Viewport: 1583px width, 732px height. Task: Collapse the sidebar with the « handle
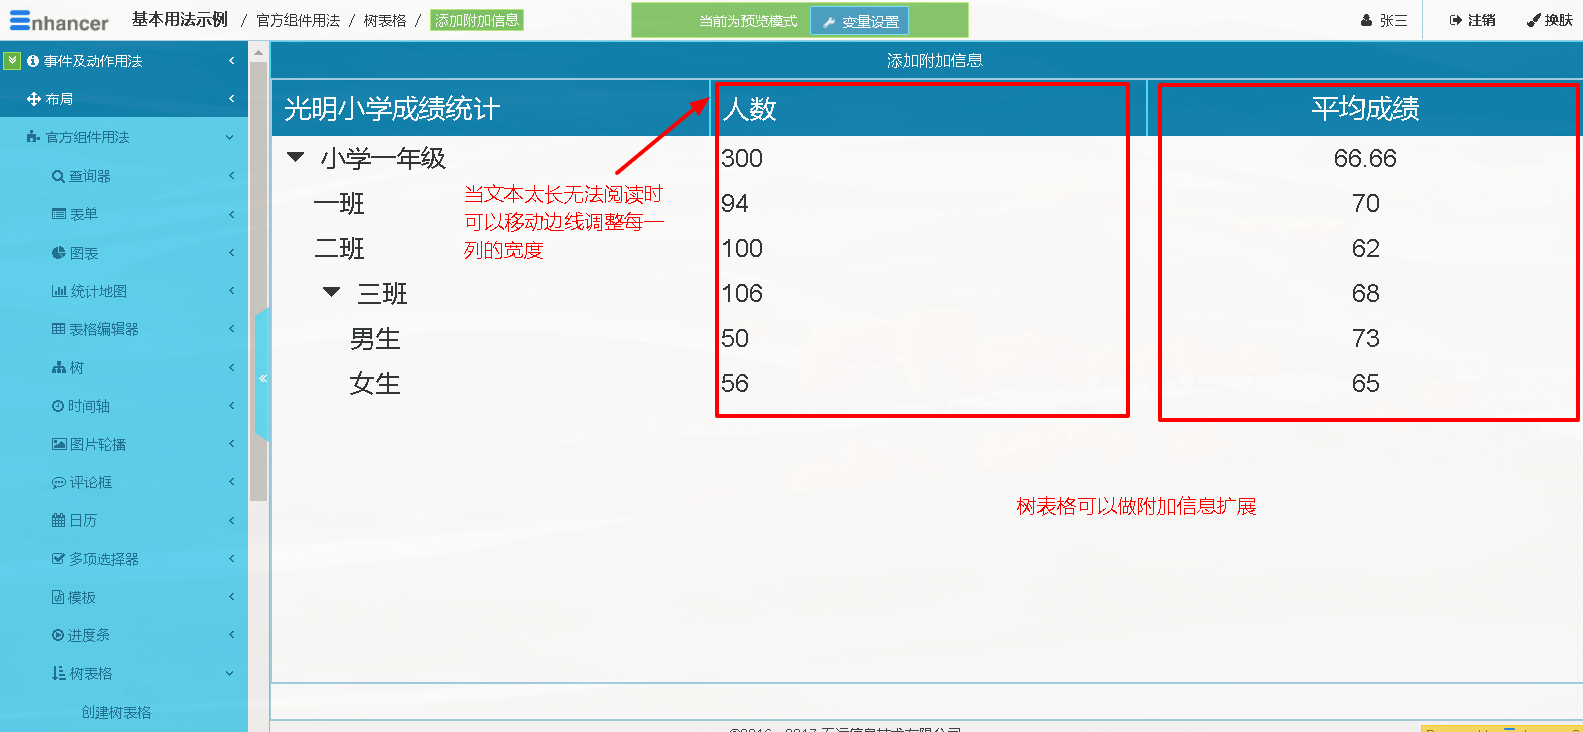point(262,378)
